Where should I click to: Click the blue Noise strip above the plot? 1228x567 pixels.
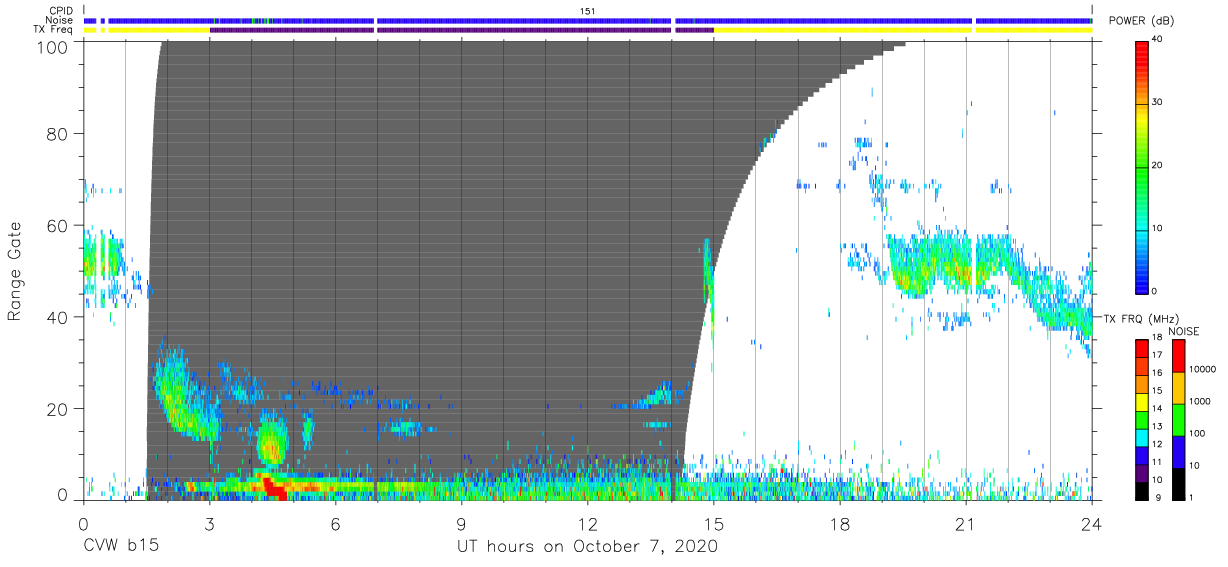click(588, 20)
